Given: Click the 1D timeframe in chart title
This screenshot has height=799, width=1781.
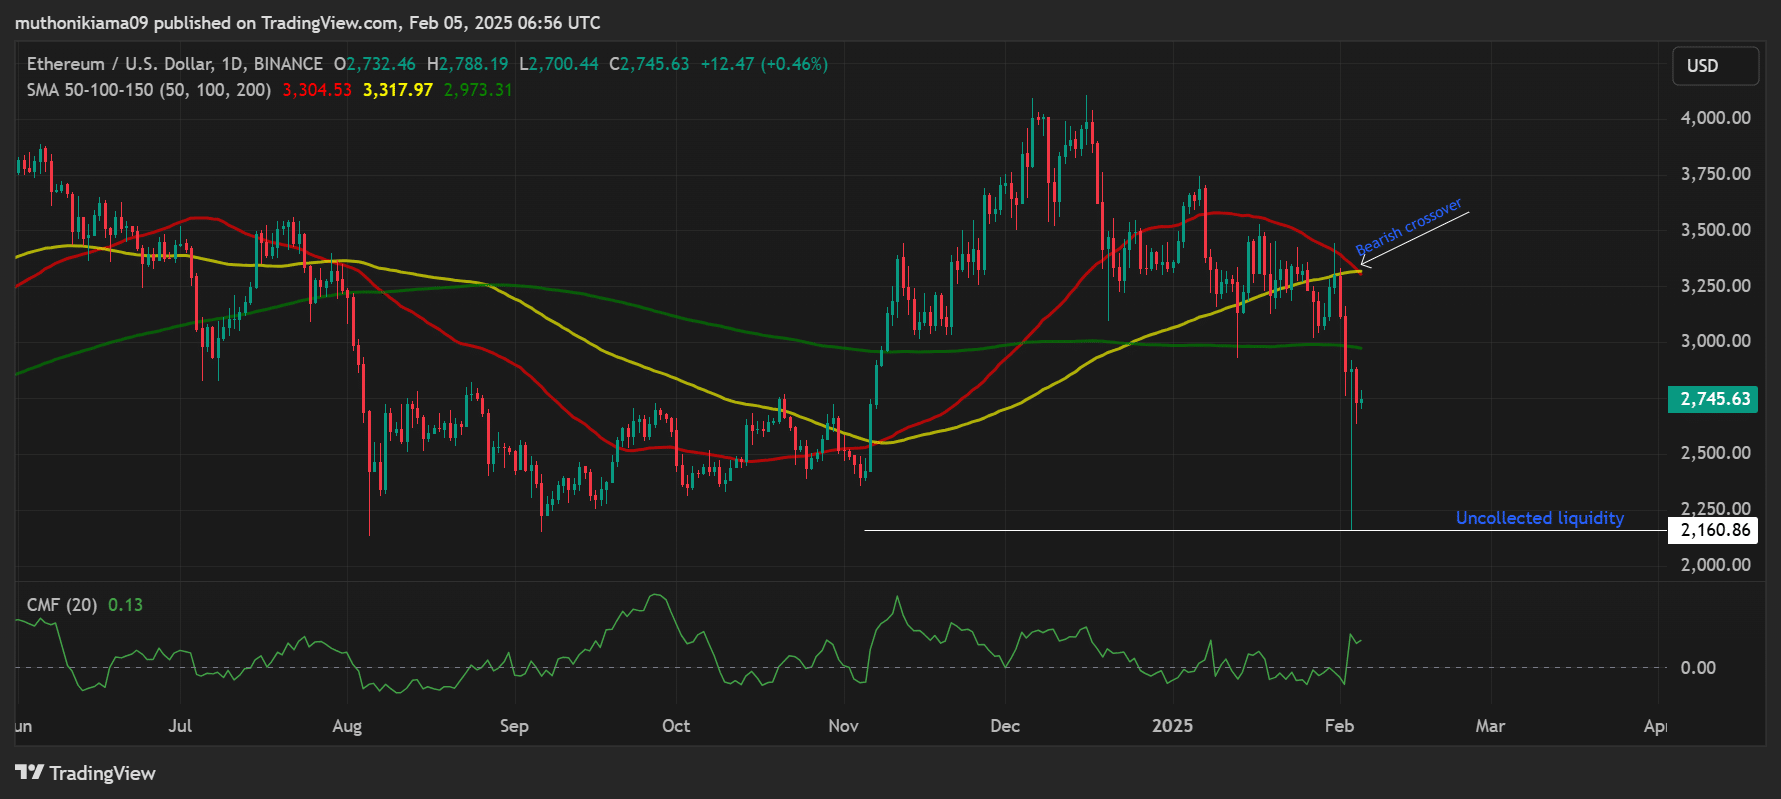Looking at the screenshot, I should click(x=232, y=64).
